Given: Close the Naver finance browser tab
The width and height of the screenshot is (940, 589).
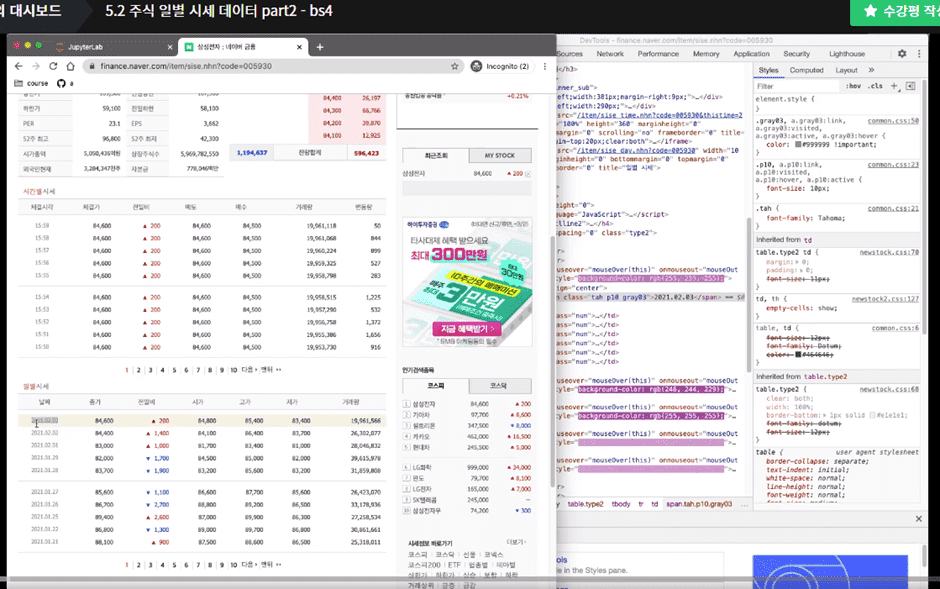Looking at the screenshot, I should pyautogui.click(x=299, y=47).
